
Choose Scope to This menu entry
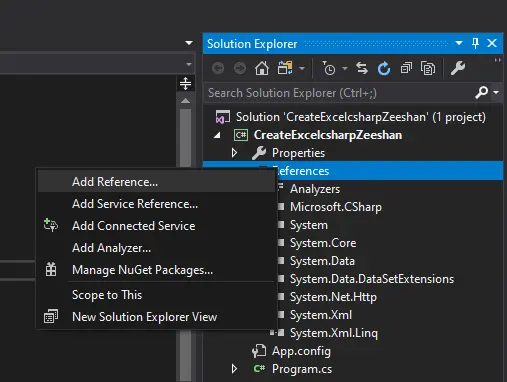pos(156,295)
